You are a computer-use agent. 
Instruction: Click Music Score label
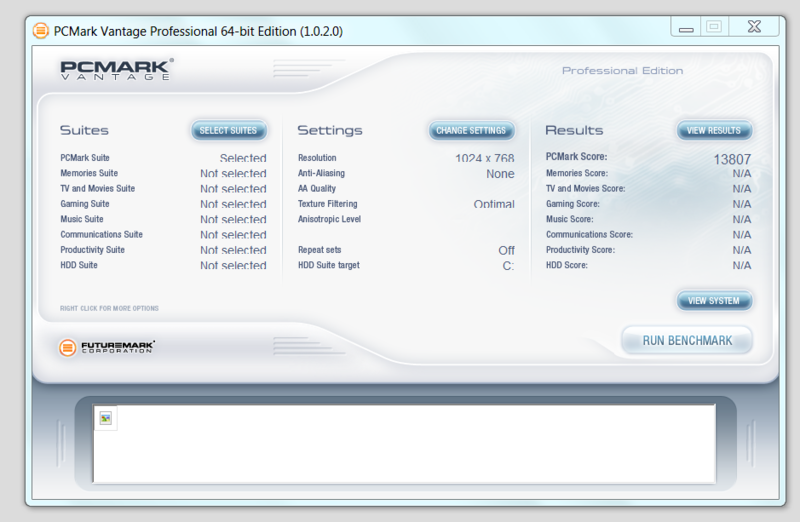(569, 219)
